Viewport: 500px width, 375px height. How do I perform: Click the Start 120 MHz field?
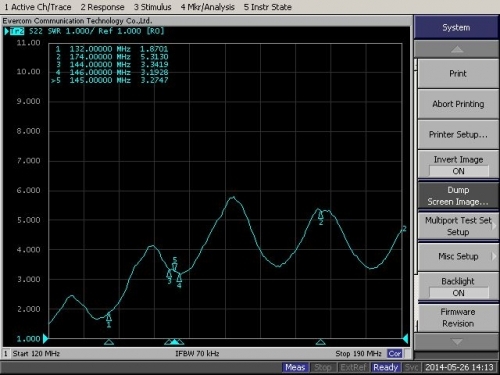[36, 354]
